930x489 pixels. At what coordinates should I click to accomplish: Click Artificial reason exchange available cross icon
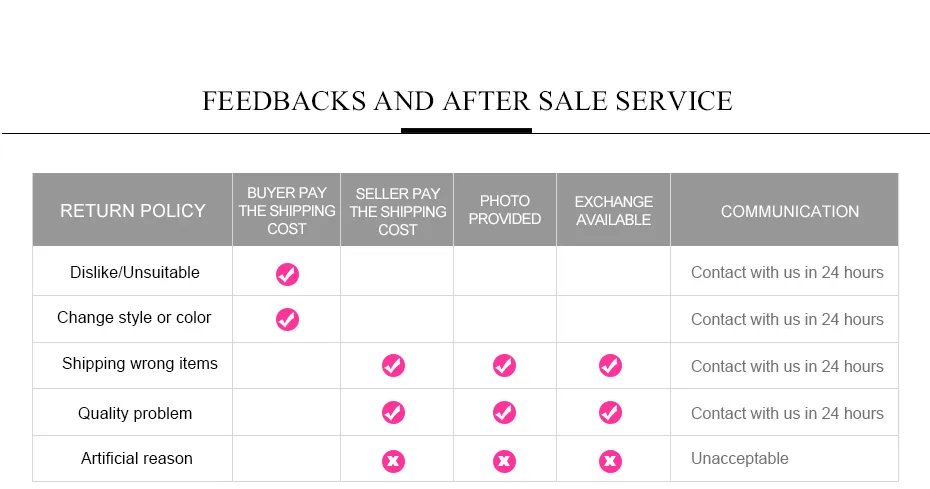pyautogui.click(x=610, y=461)
